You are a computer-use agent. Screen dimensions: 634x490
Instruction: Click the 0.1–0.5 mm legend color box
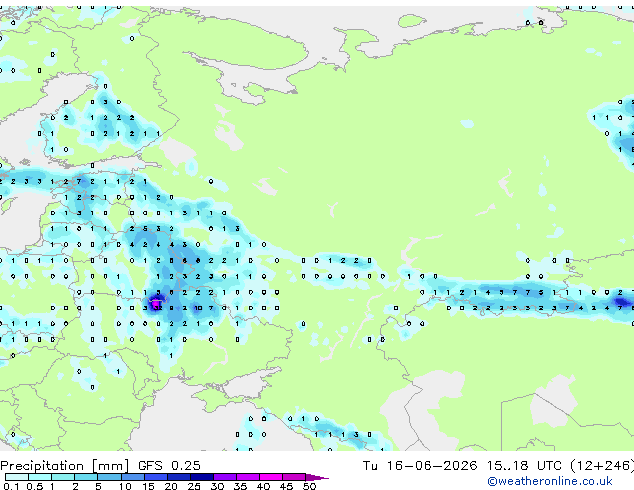tap(17, 477)
